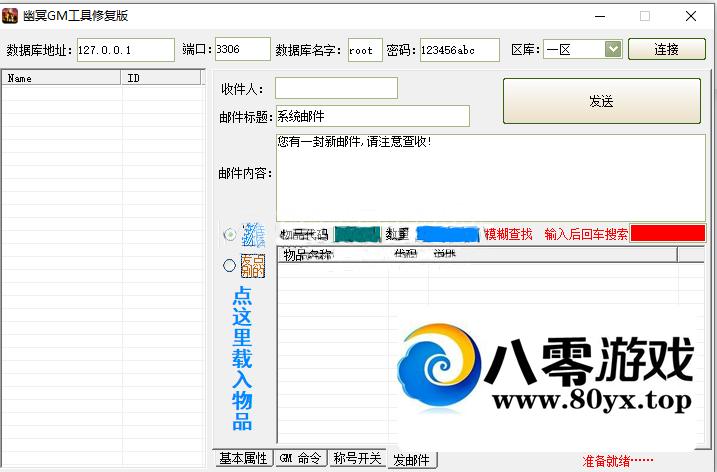Switch to the 基本属性 tab
This screenshot has height=472, width=717.
243,458
